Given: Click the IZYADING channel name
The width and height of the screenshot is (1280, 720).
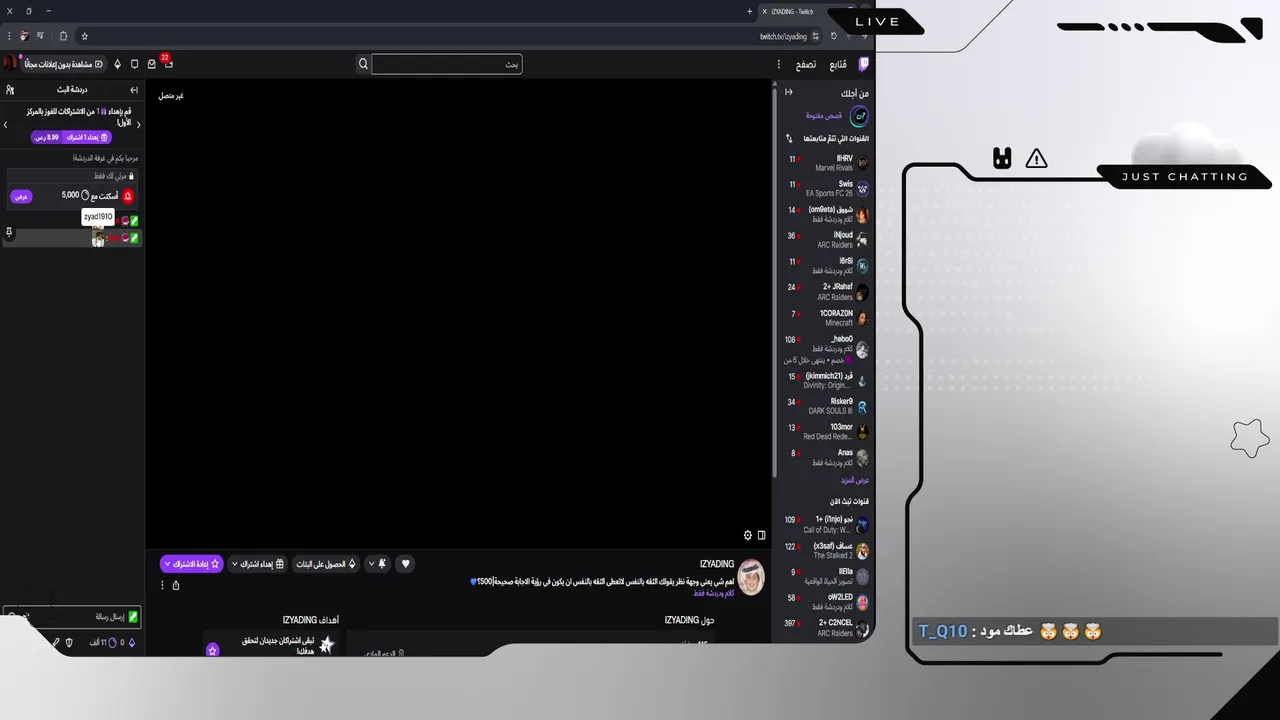Looking at the screenshot, I should (x=717, y=564).
